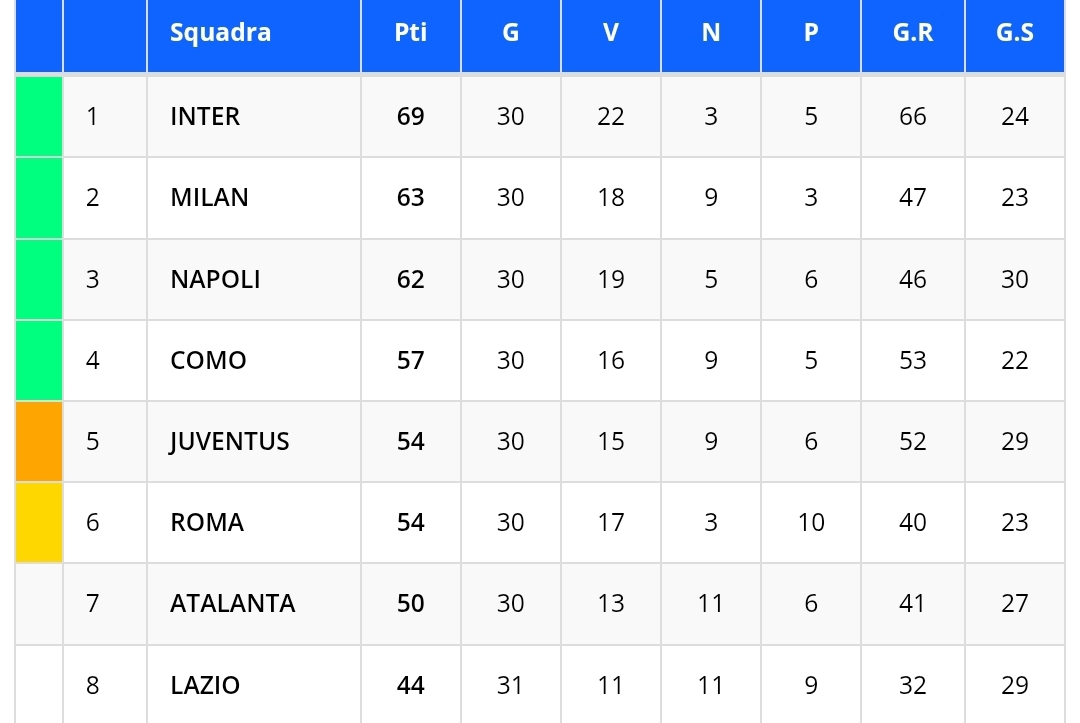Click on COMO team name
The height and width of the screenshot is (723, 1080).
click(x=208, y=360)
